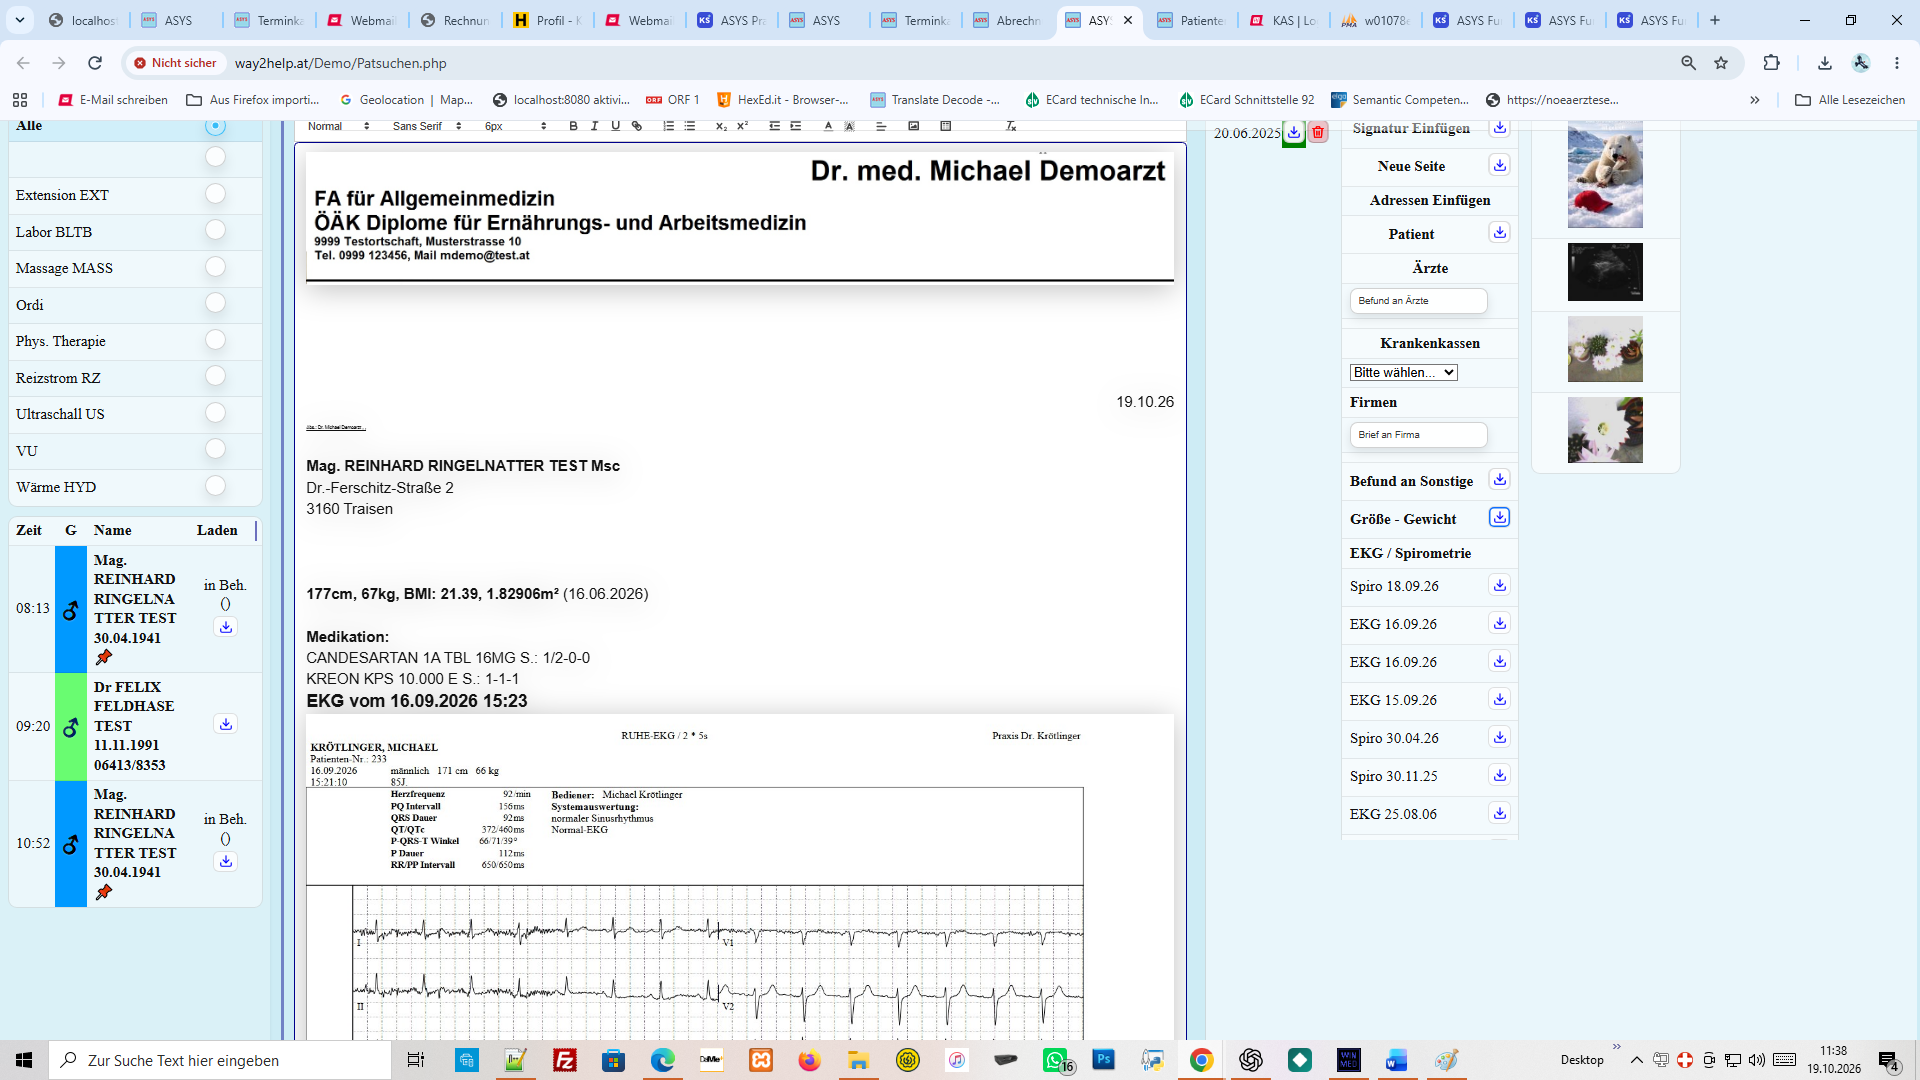Load patient Dr FELIX FELDHASE TEST
The height and width of the screenshot is (1080, 1920).
[226, 725]
